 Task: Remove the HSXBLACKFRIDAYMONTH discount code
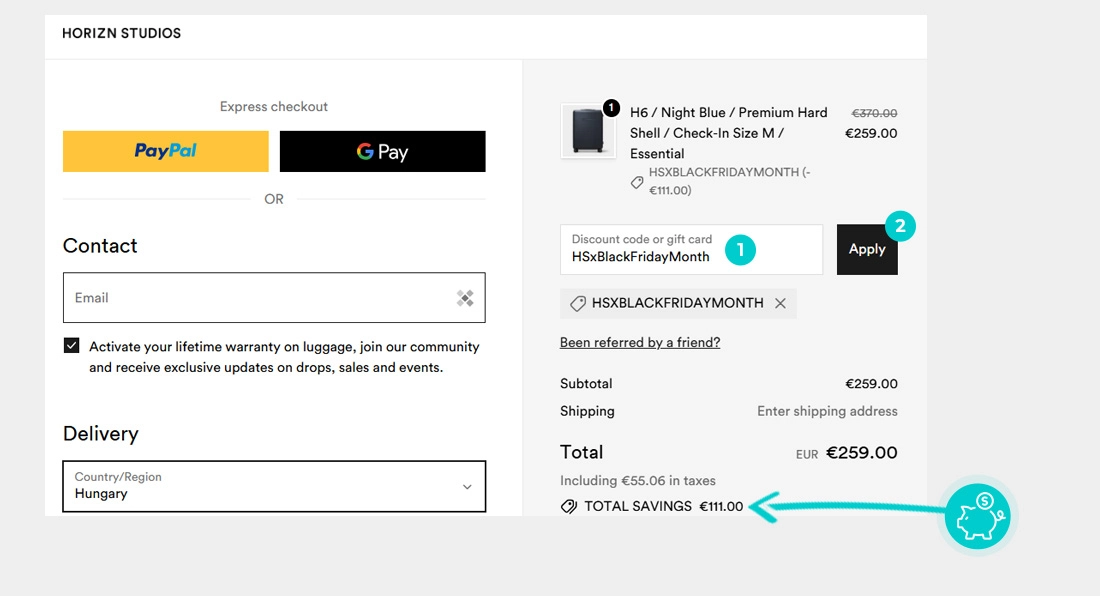pyautogui.click(x=780, y=303)
